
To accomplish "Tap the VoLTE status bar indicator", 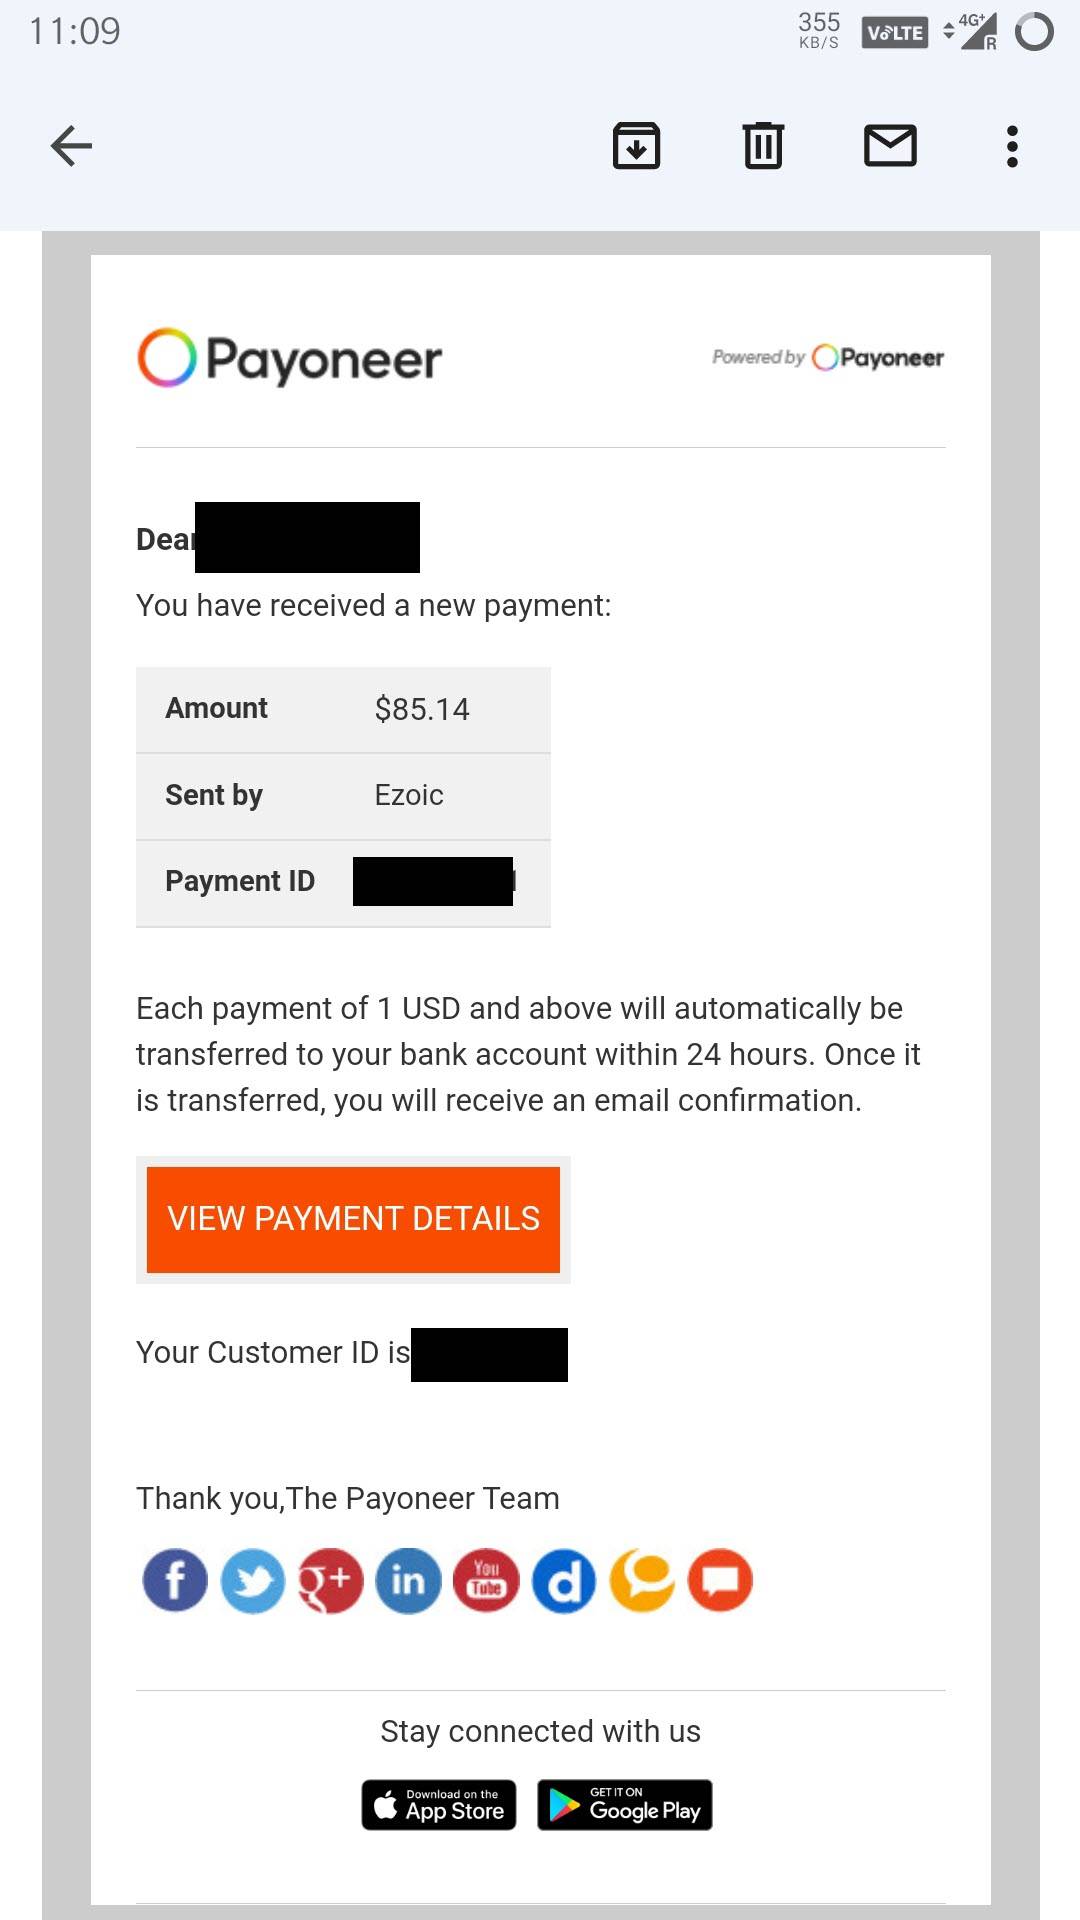I will 894,32.
